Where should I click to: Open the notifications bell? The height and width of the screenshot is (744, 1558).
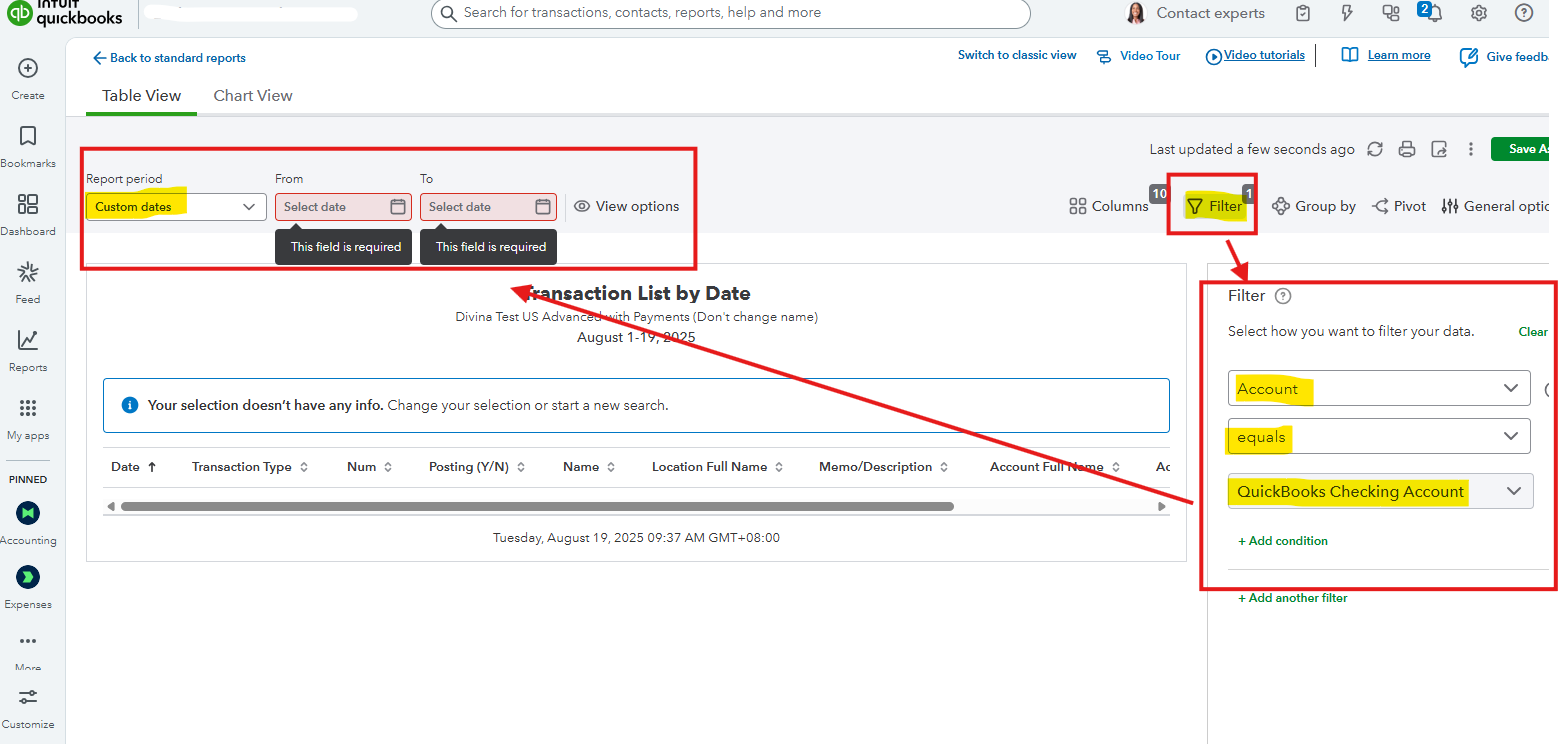(x=1433, y=13)
